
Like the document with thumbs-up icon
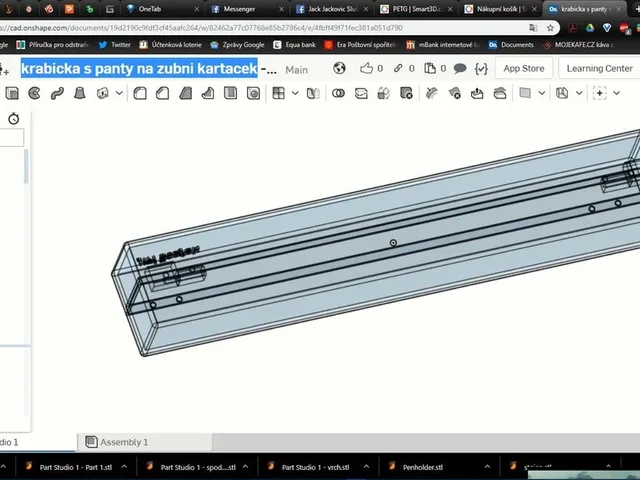pos(366,68)
